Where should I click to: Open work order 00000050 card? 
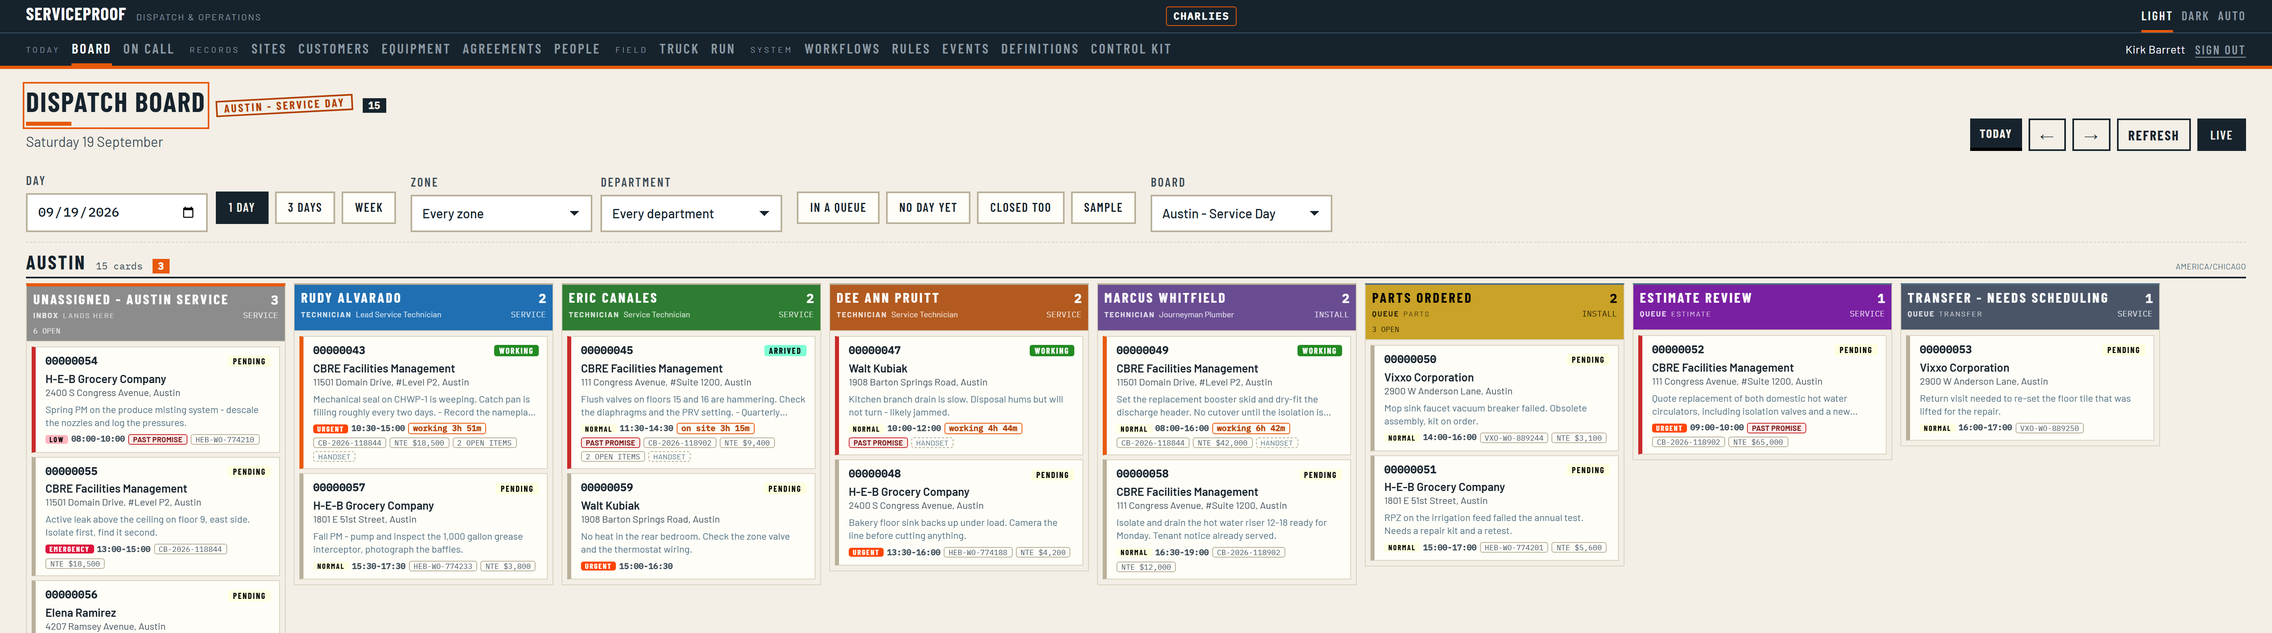pos(1496,398)
